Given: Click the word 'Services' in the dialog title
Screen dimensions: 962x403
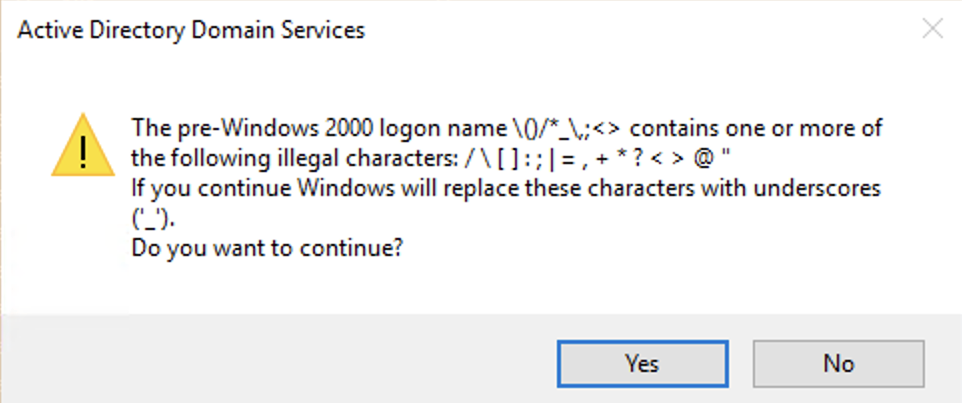Looking at the screenshot, I should pos(326,30).
